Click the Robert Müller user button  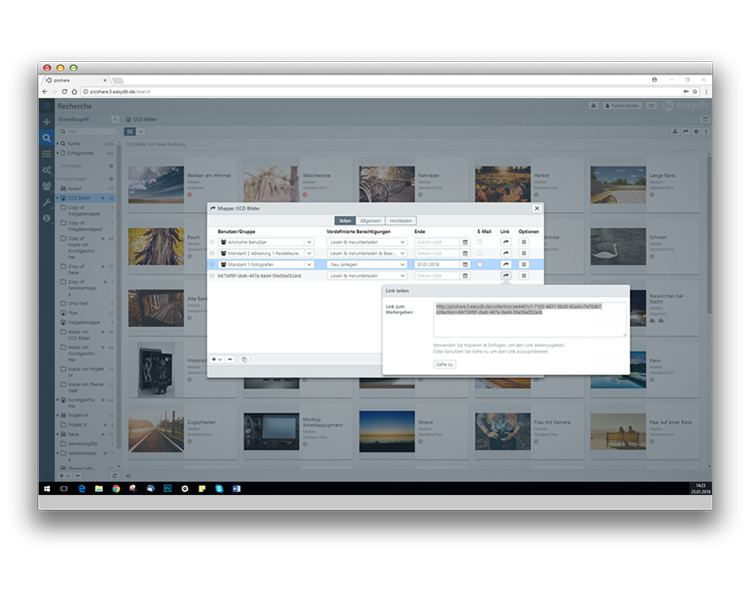tap(622, 106)
